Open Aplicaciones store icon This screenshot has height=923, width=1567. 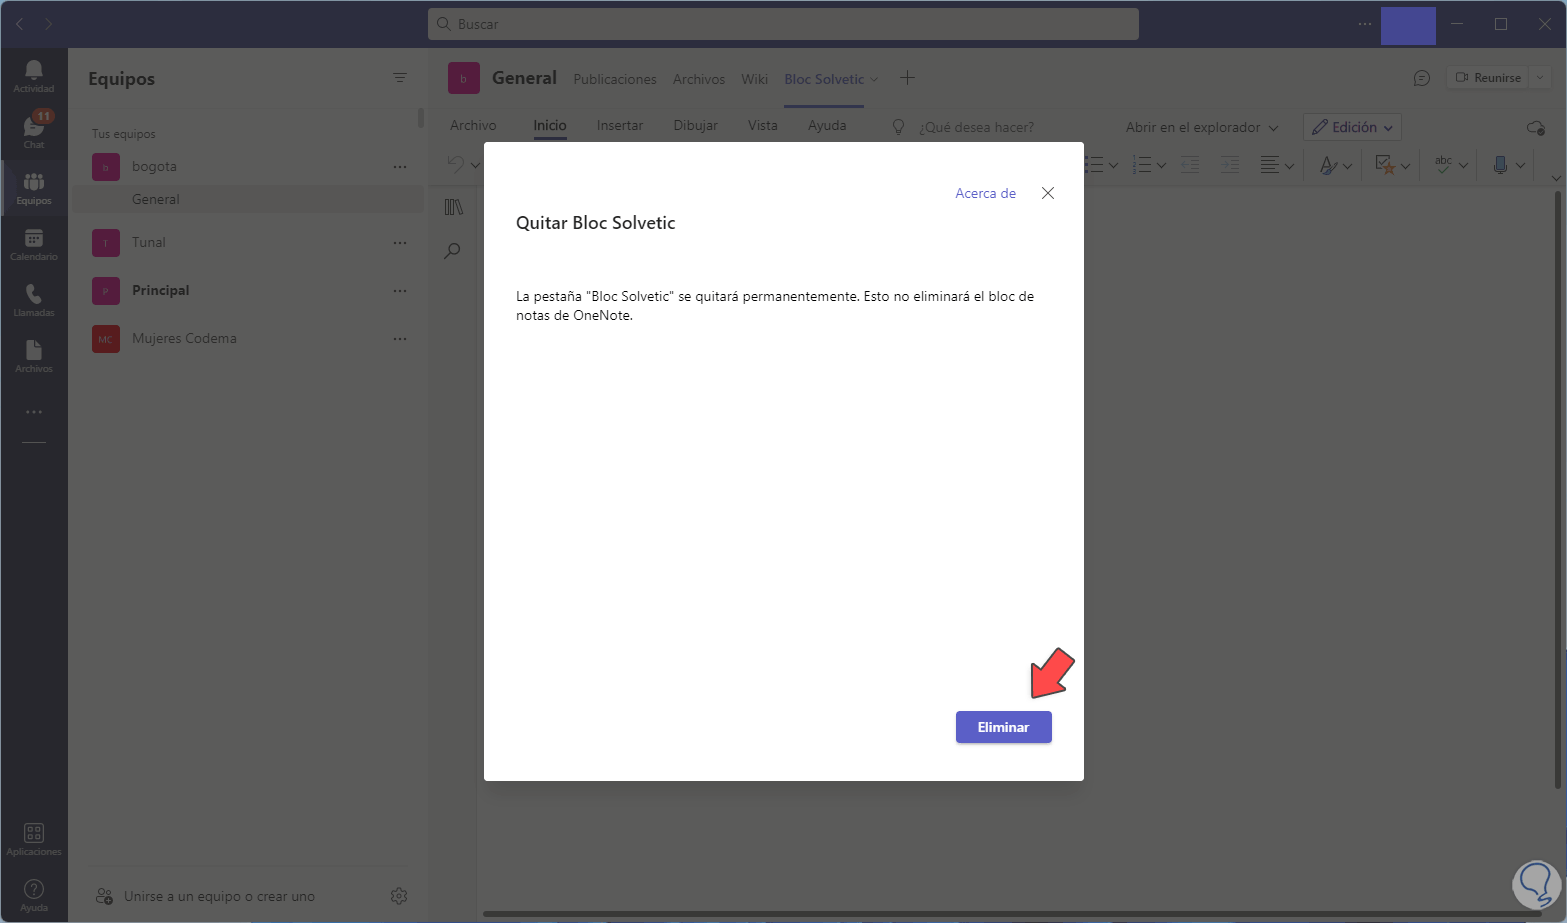(34, 839)
